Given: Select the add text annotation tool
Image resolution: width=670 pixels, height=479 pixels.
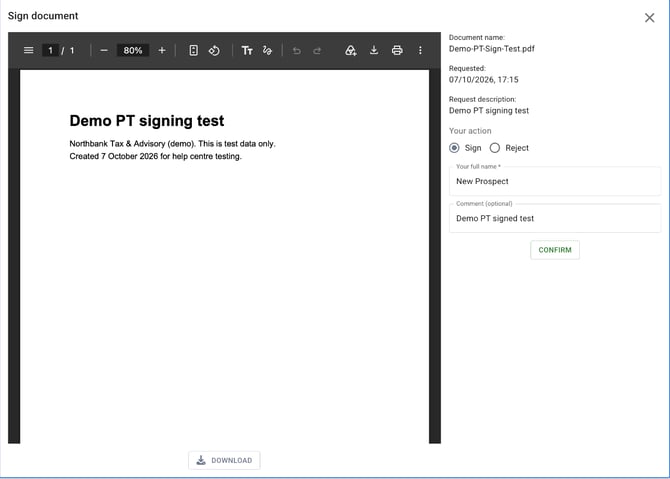Looking at the screenshot, I should (x=247, y=50).
